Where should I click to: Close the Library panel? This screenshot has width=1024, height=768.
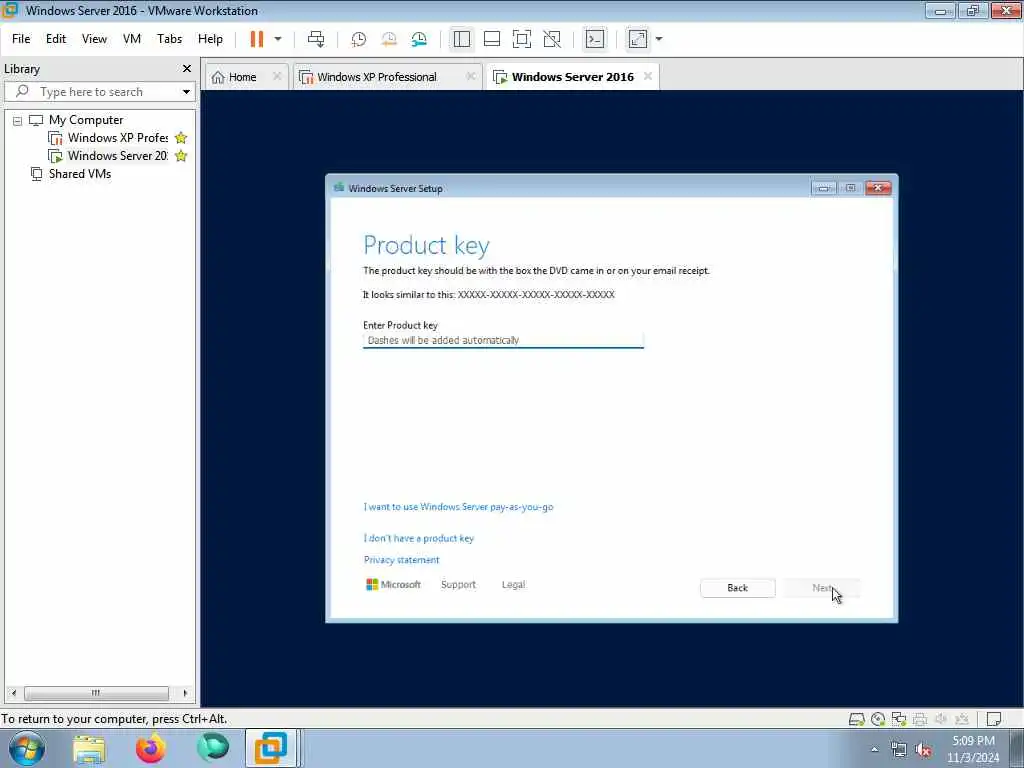click(187, 69)
